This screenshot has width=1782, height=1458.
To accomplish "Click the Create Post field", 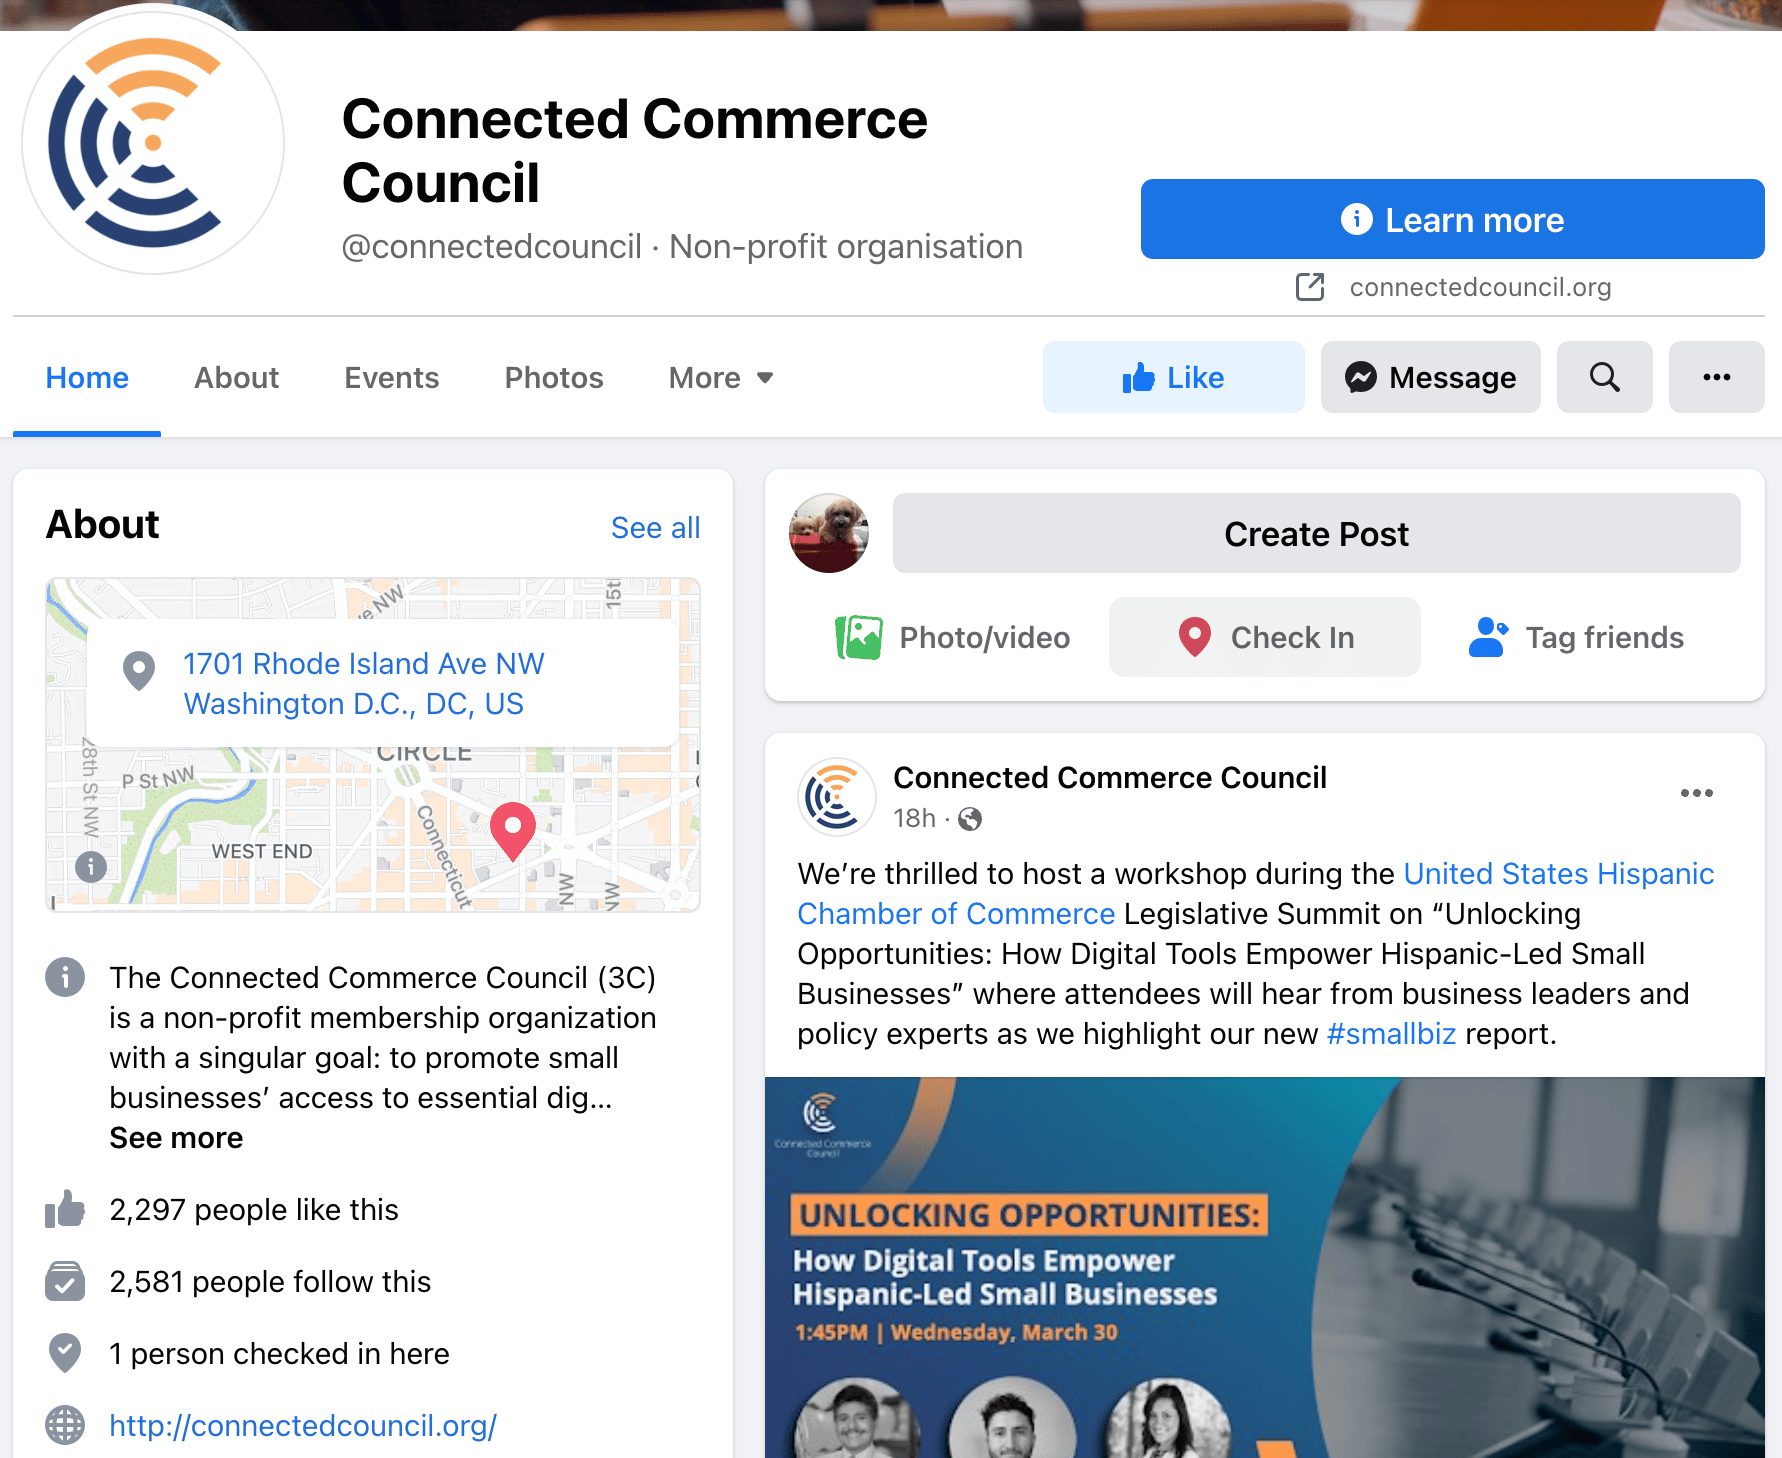I will coord(1316,533).
